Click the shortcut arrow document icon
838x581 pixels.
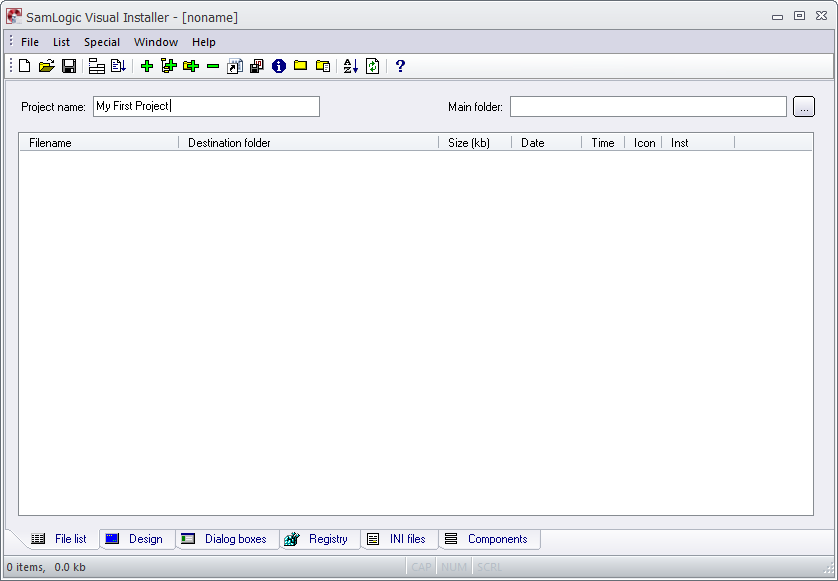(x=235, y=66)
